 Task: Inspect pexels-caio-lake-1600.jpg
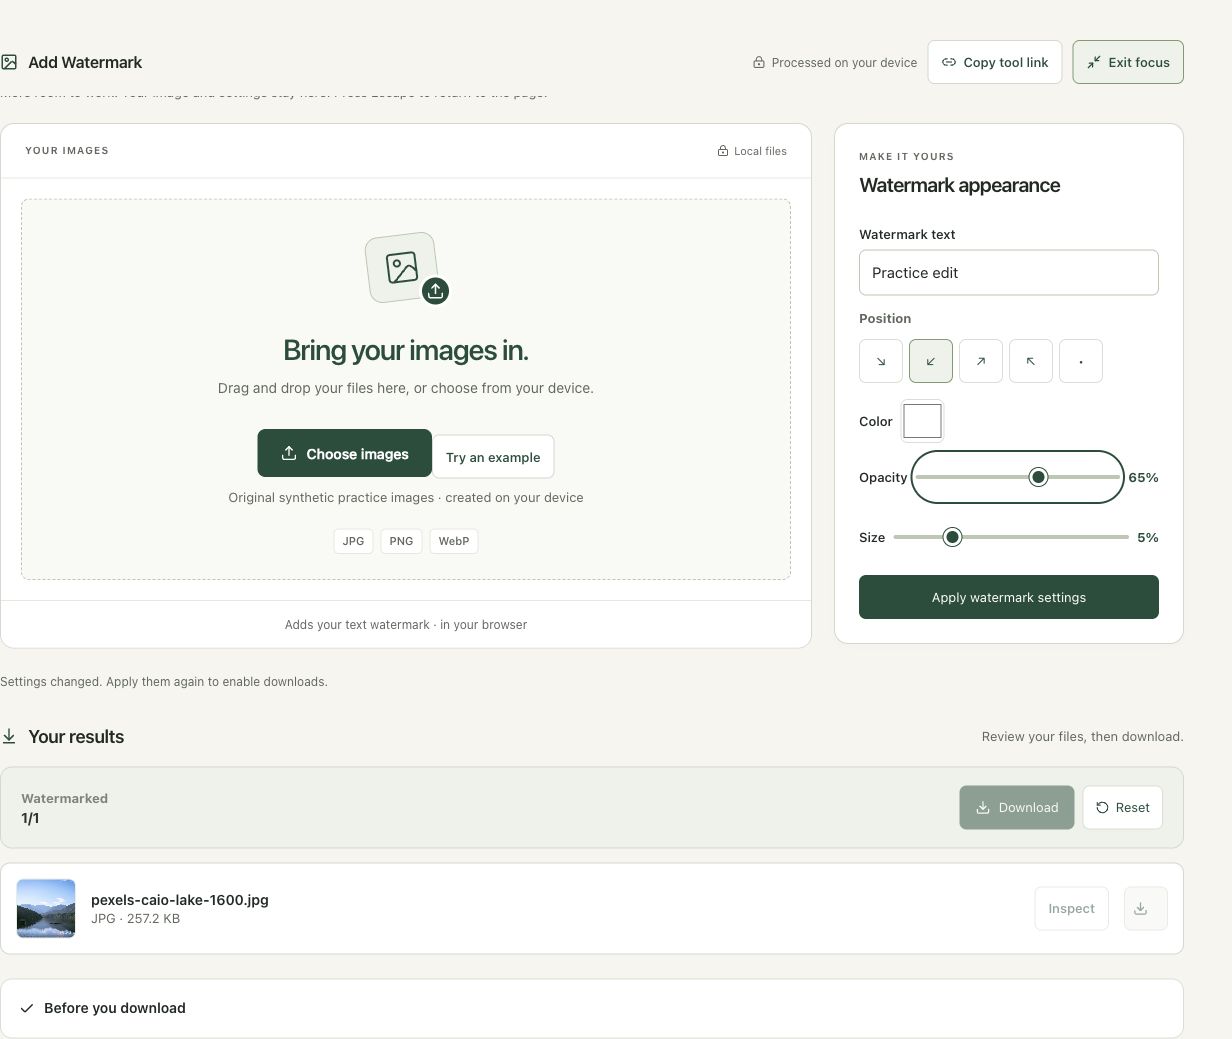[1072, 909]
